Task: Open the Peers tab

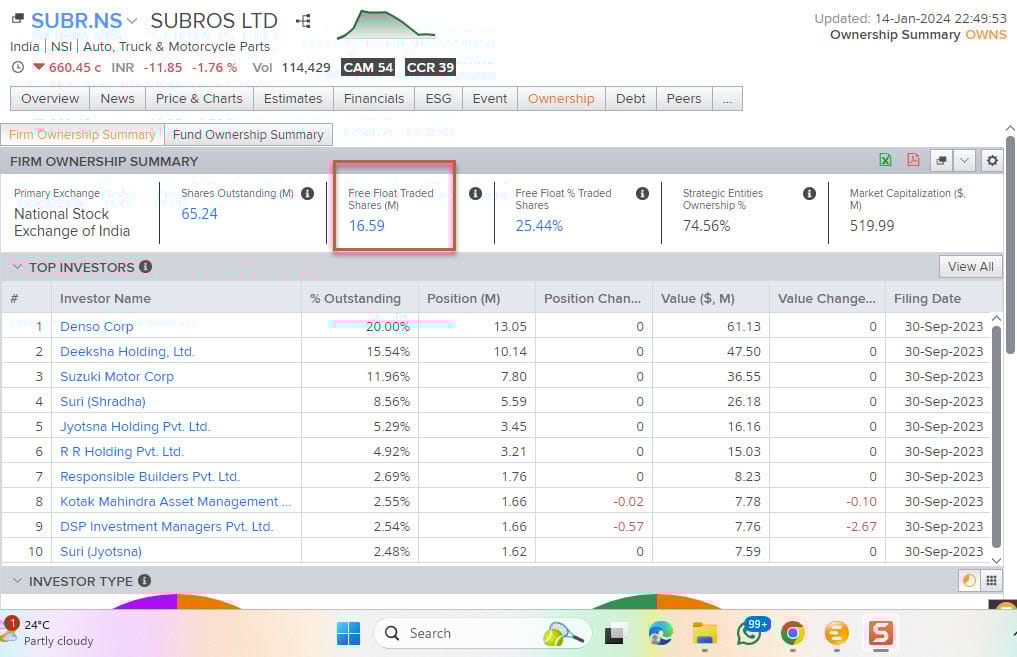Action: tap(684, 99)
